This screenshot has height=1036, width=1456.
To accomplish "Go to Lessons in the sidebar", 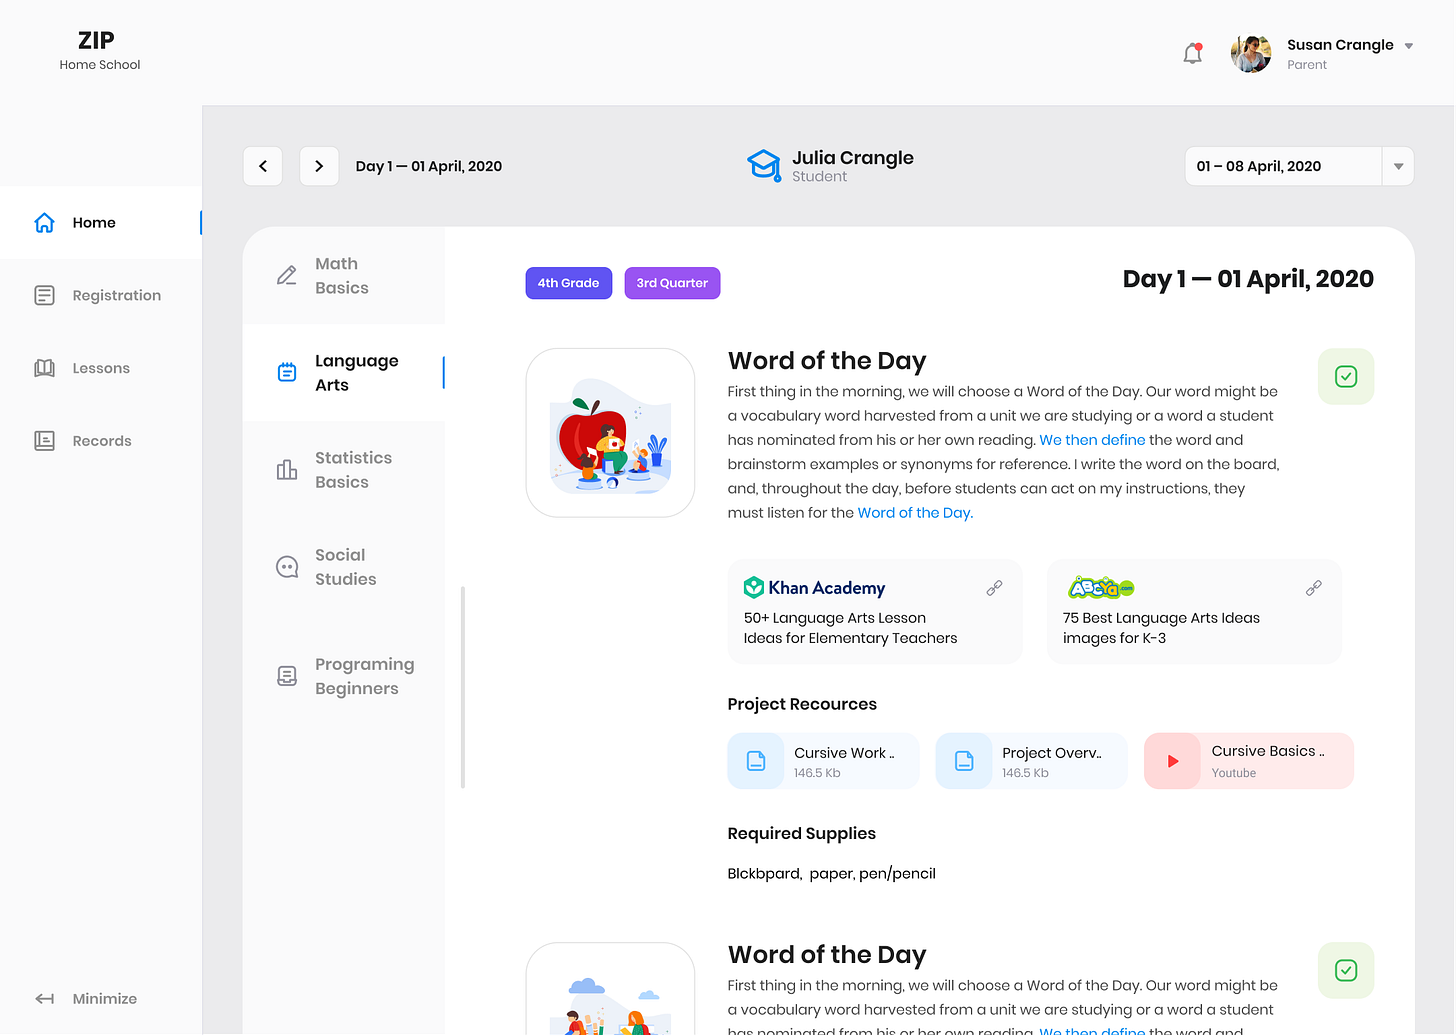I will 101,368.
